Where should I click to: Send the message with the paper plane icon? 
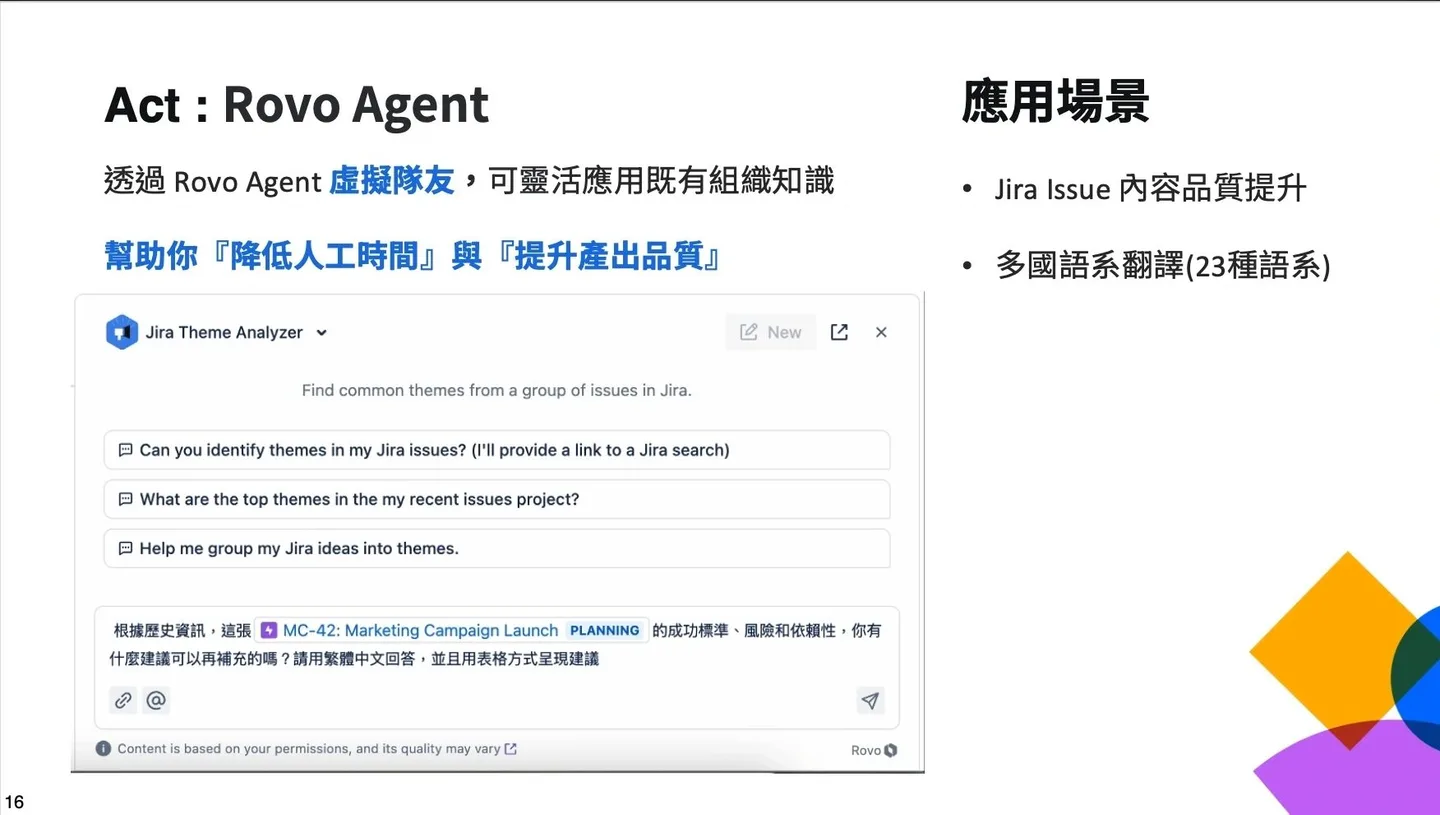point(870,701)
